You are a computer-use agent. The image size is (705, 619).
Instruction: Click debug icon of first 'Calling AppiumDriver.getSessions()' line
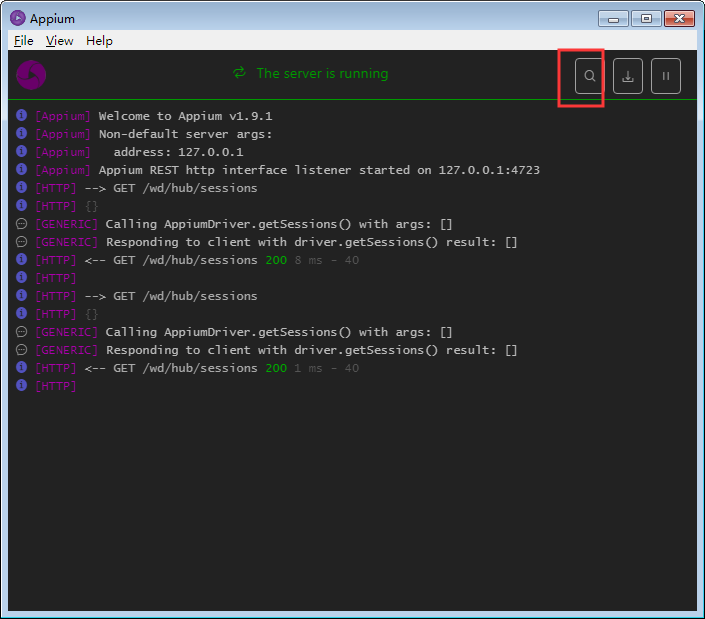[x=21, y=224]
